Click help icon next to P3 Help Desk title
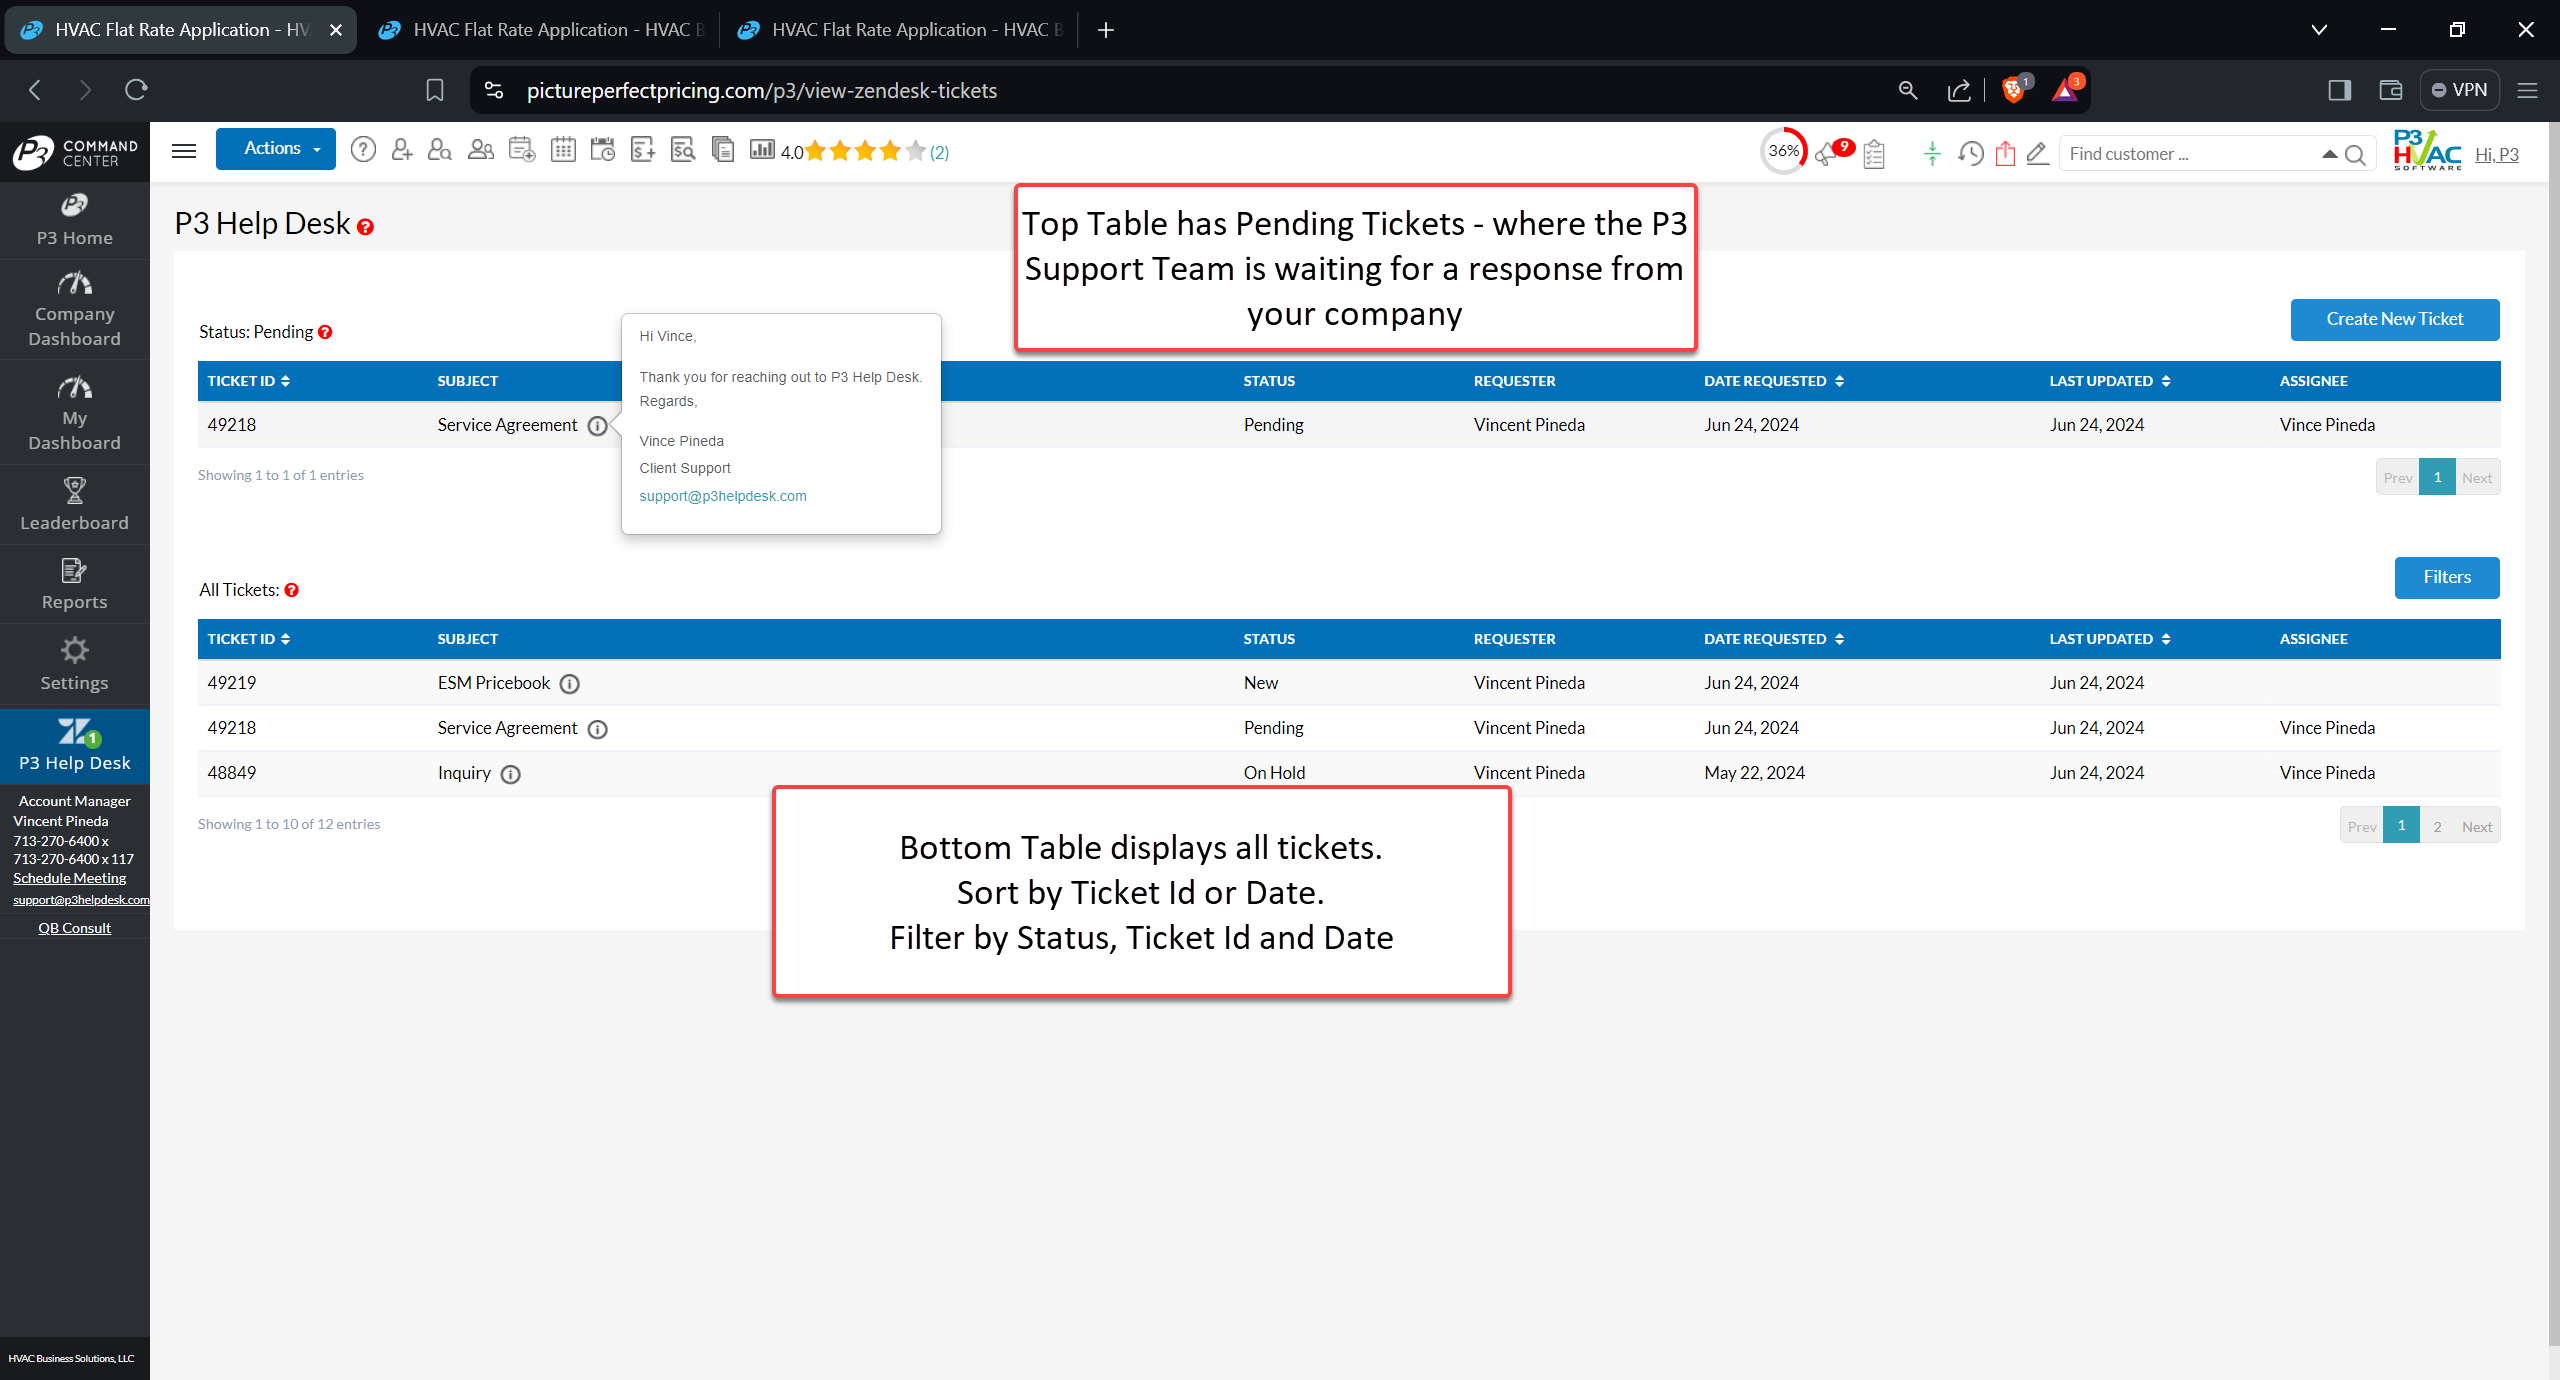The width and height of the screenshot is (2560, 1380). 366,227
